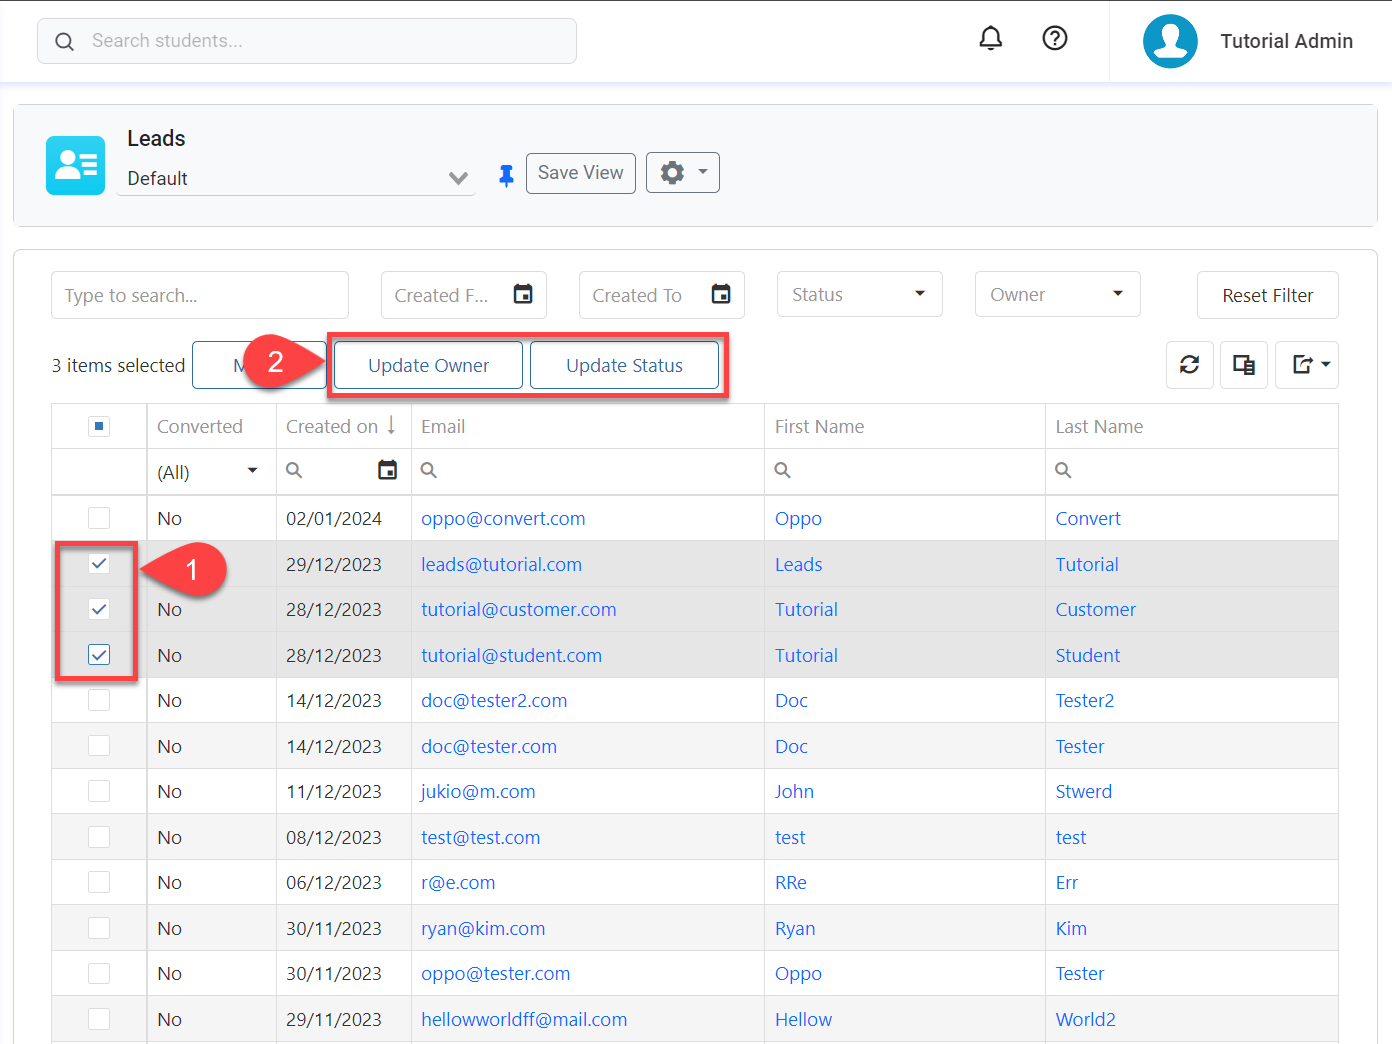The height and width of the screenshot is (1044, 1392).
Task: Open the export icon dropdown
Action: tap(1307, 365)
